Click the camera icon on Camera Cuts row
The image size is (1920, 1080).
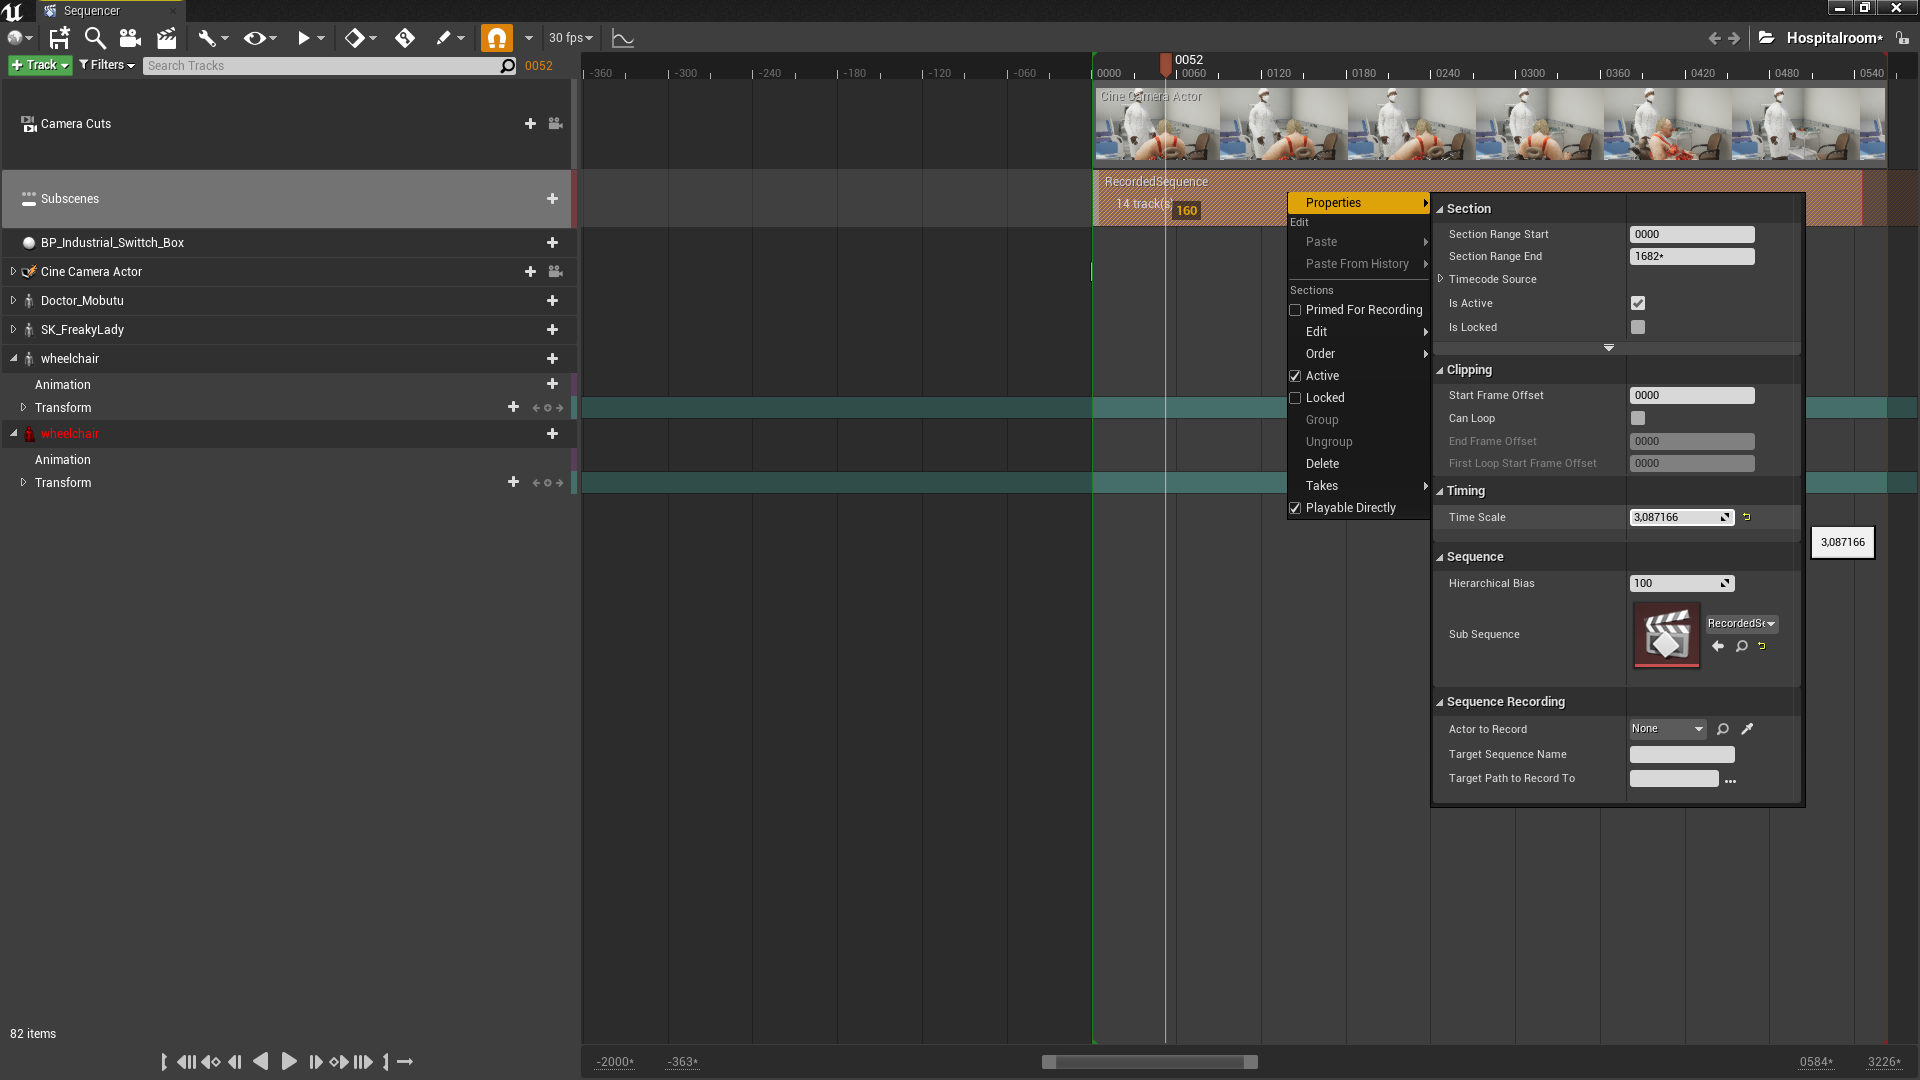click(556, 124)
